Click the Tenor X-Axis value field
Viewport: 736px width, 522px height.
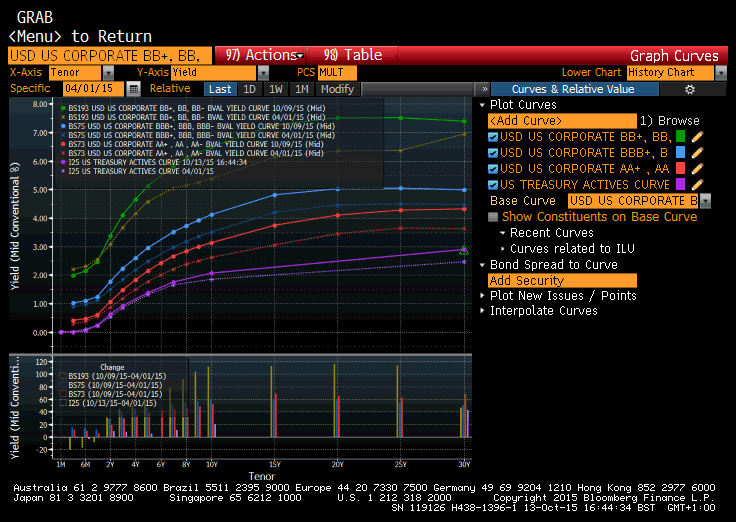[x=75, y=73]
